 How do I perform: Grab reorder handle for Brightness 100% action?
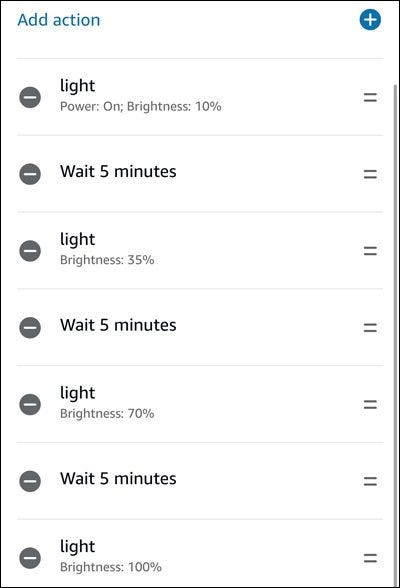(370, 558)
